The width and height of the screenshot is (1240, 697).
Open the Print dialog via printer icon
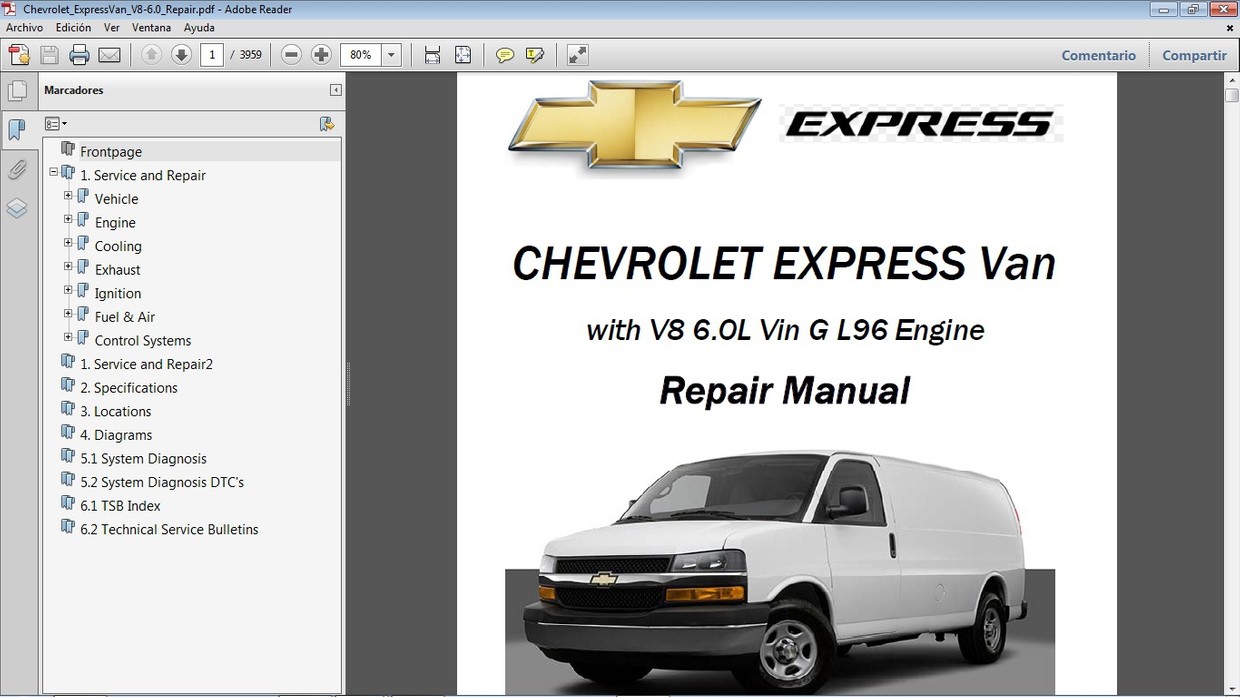coord(79,54)
